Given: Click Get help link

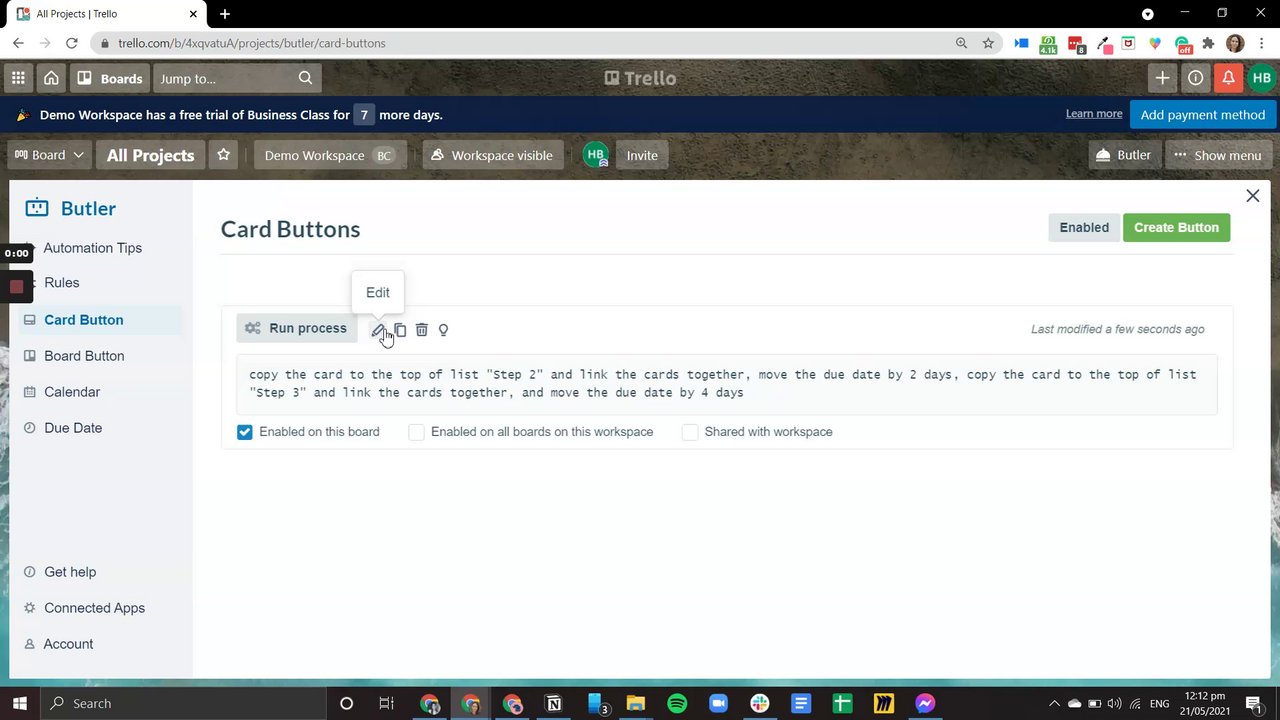Looking at the screenshot, I should (70, 572).
